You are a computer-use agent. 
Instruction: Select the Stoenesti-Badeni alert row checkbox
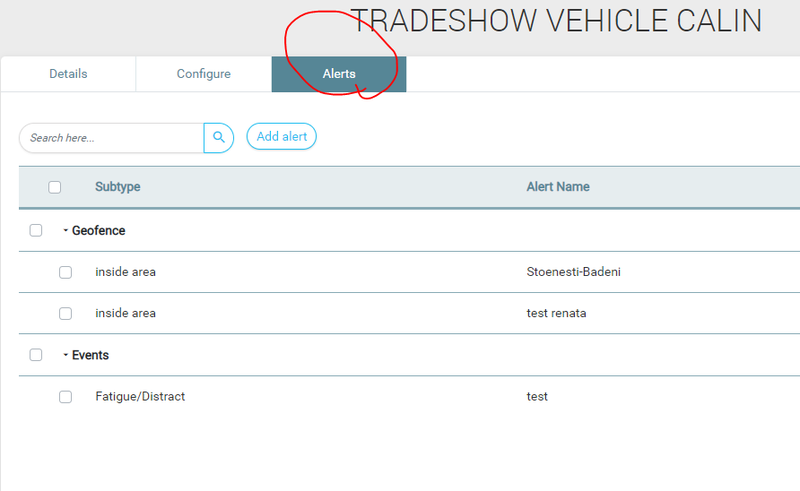click(65, 272)
